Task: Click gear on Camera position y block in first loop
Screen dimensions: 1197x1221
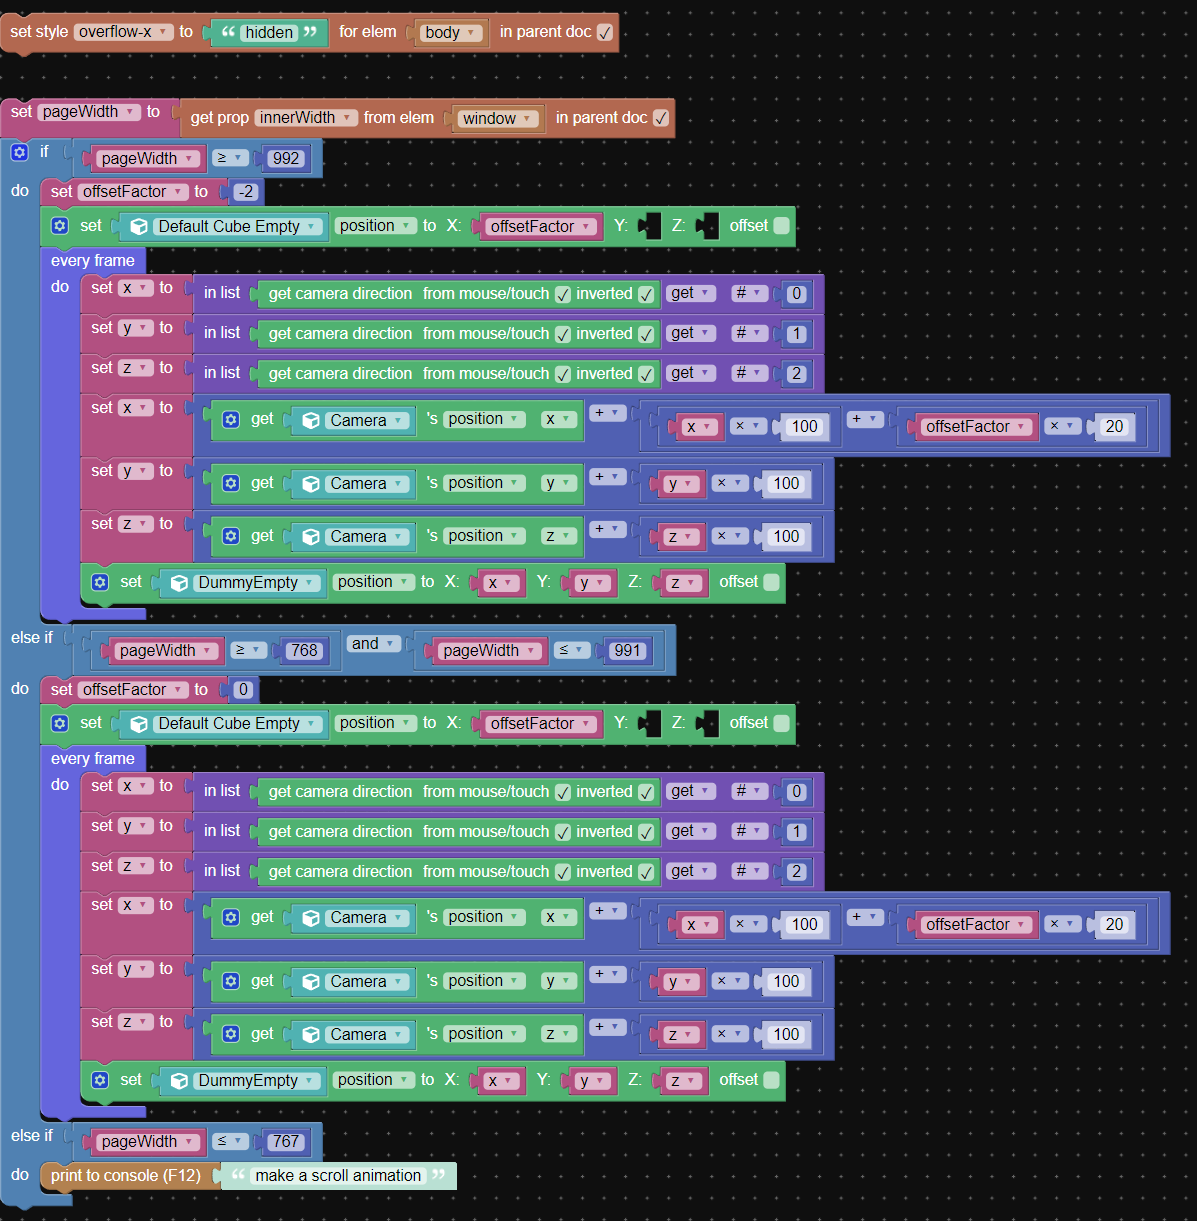Action: (231, 483)
